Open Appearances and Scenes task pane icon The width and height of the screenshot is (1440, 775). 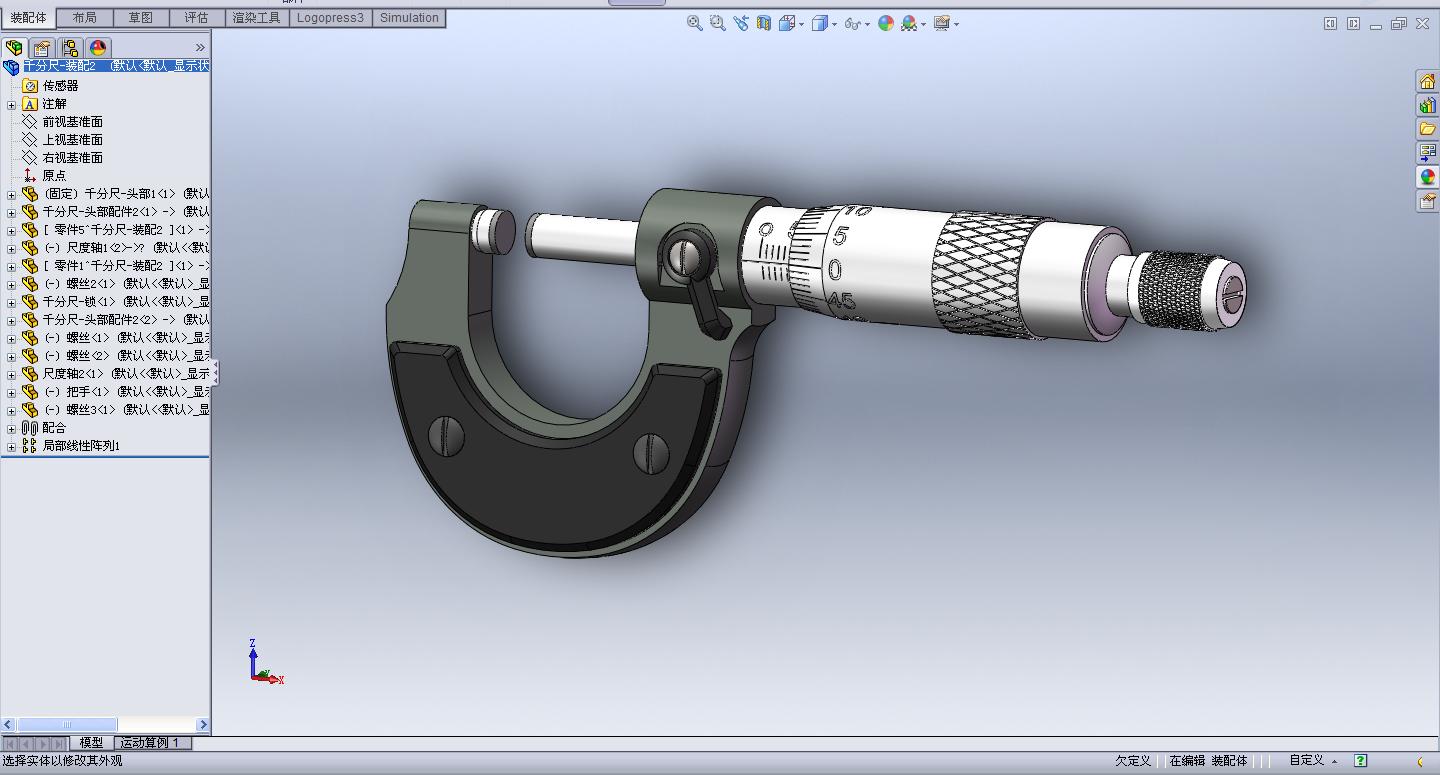[x=1427, y=177]
